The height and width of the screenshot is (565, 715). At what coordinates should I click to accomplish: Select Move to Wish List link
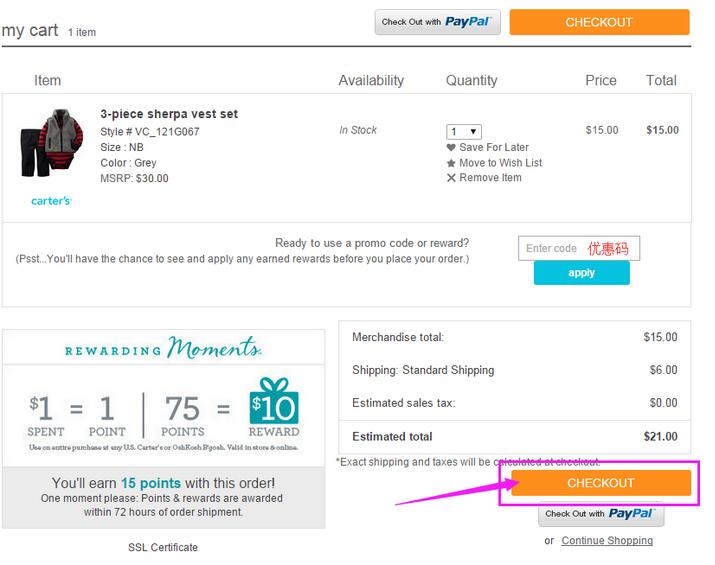500,163
